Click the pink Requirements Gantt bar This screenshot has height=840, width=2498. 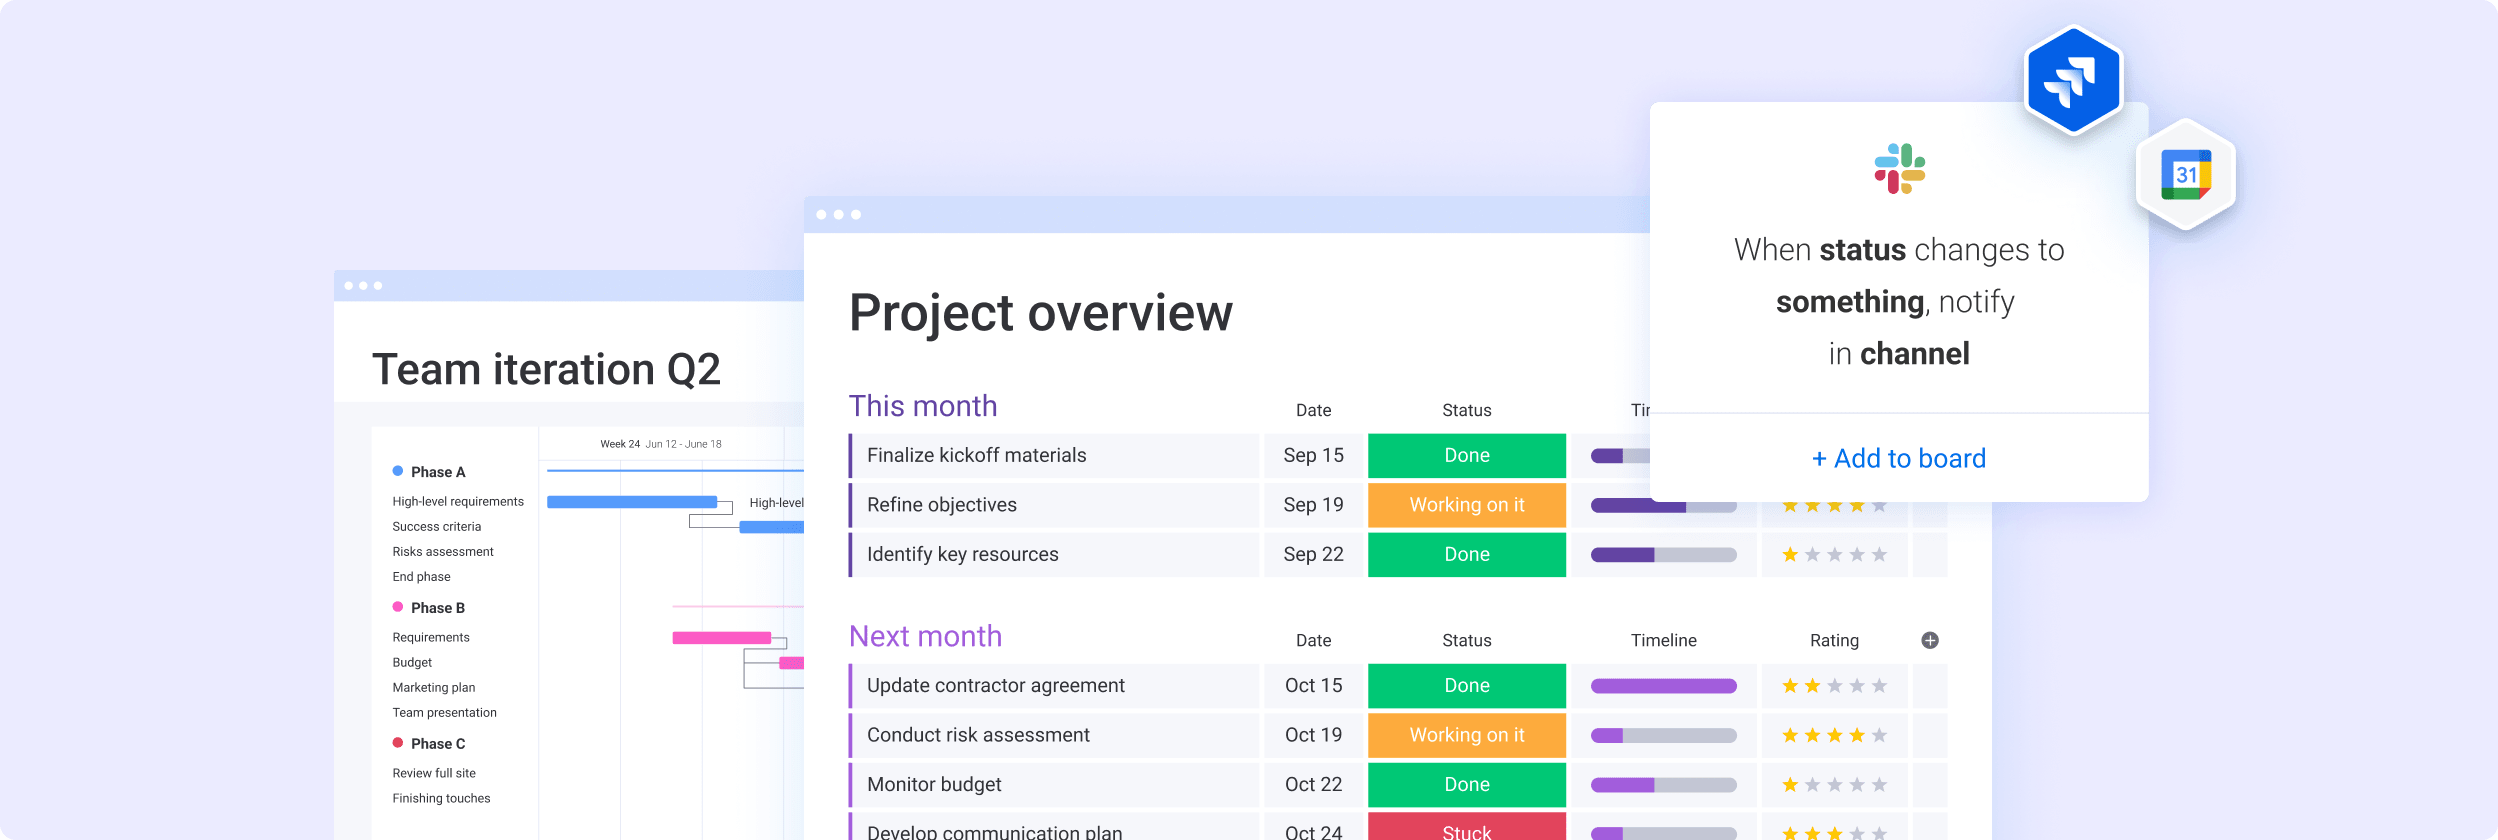[722, 638]
